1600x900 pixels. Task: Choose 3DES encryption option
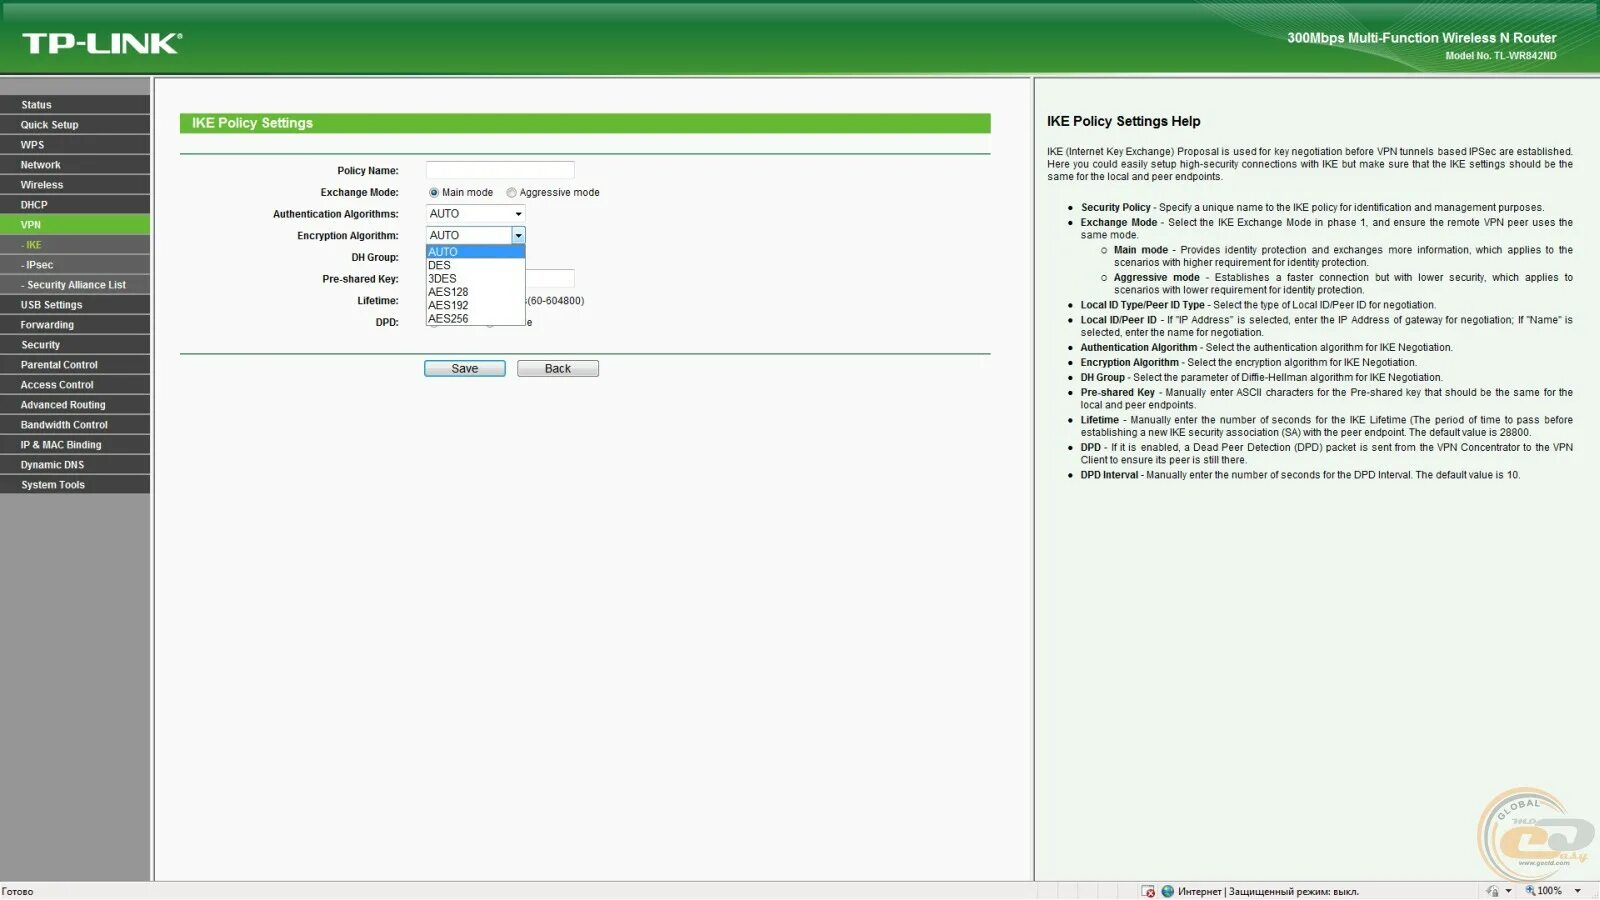coord(475,279)
